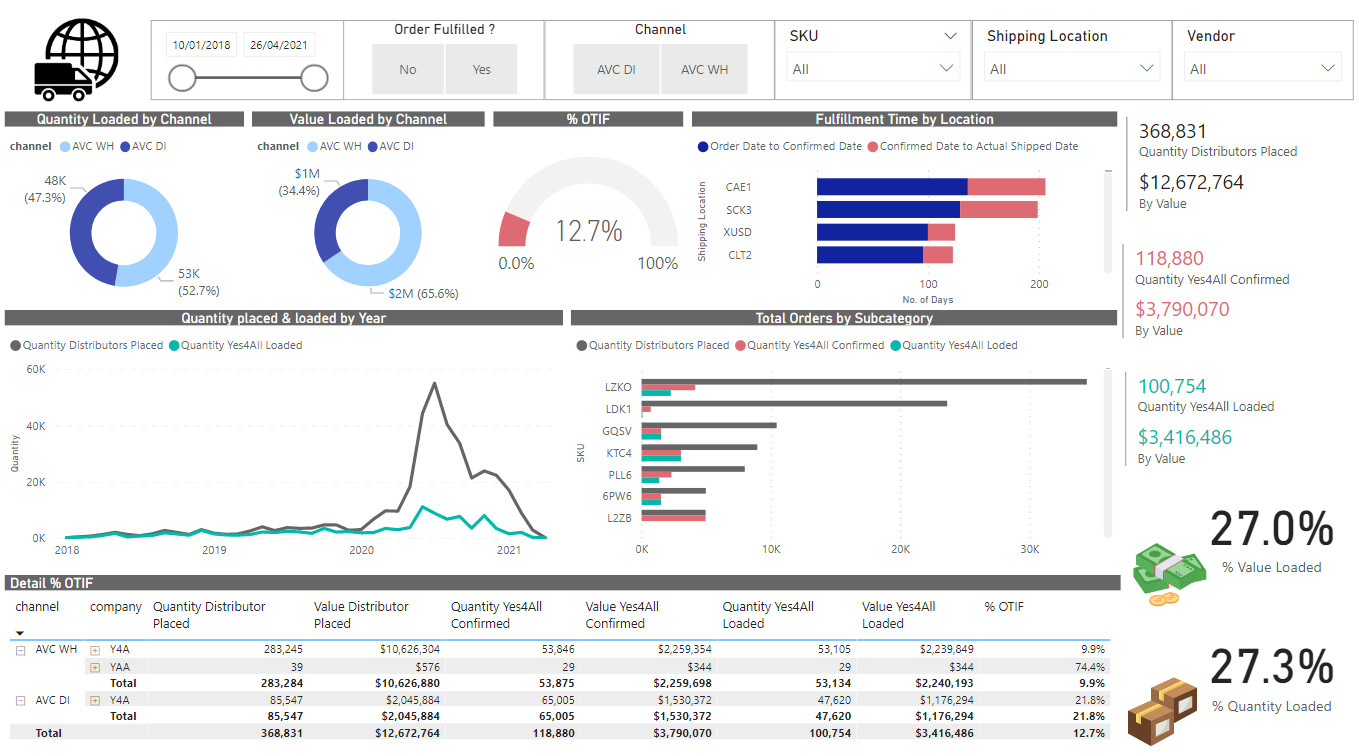Sort by % OTIF column header
Screen dimensions: 1359x756
[1004, 606]
